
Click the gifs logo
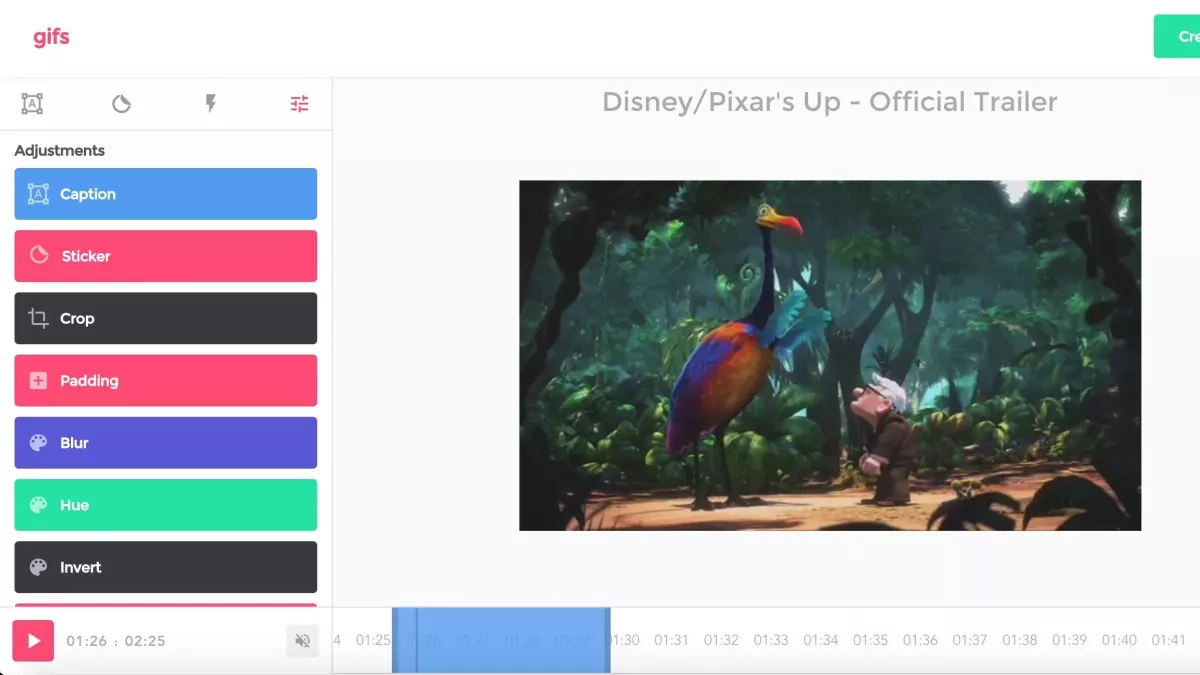51,37
